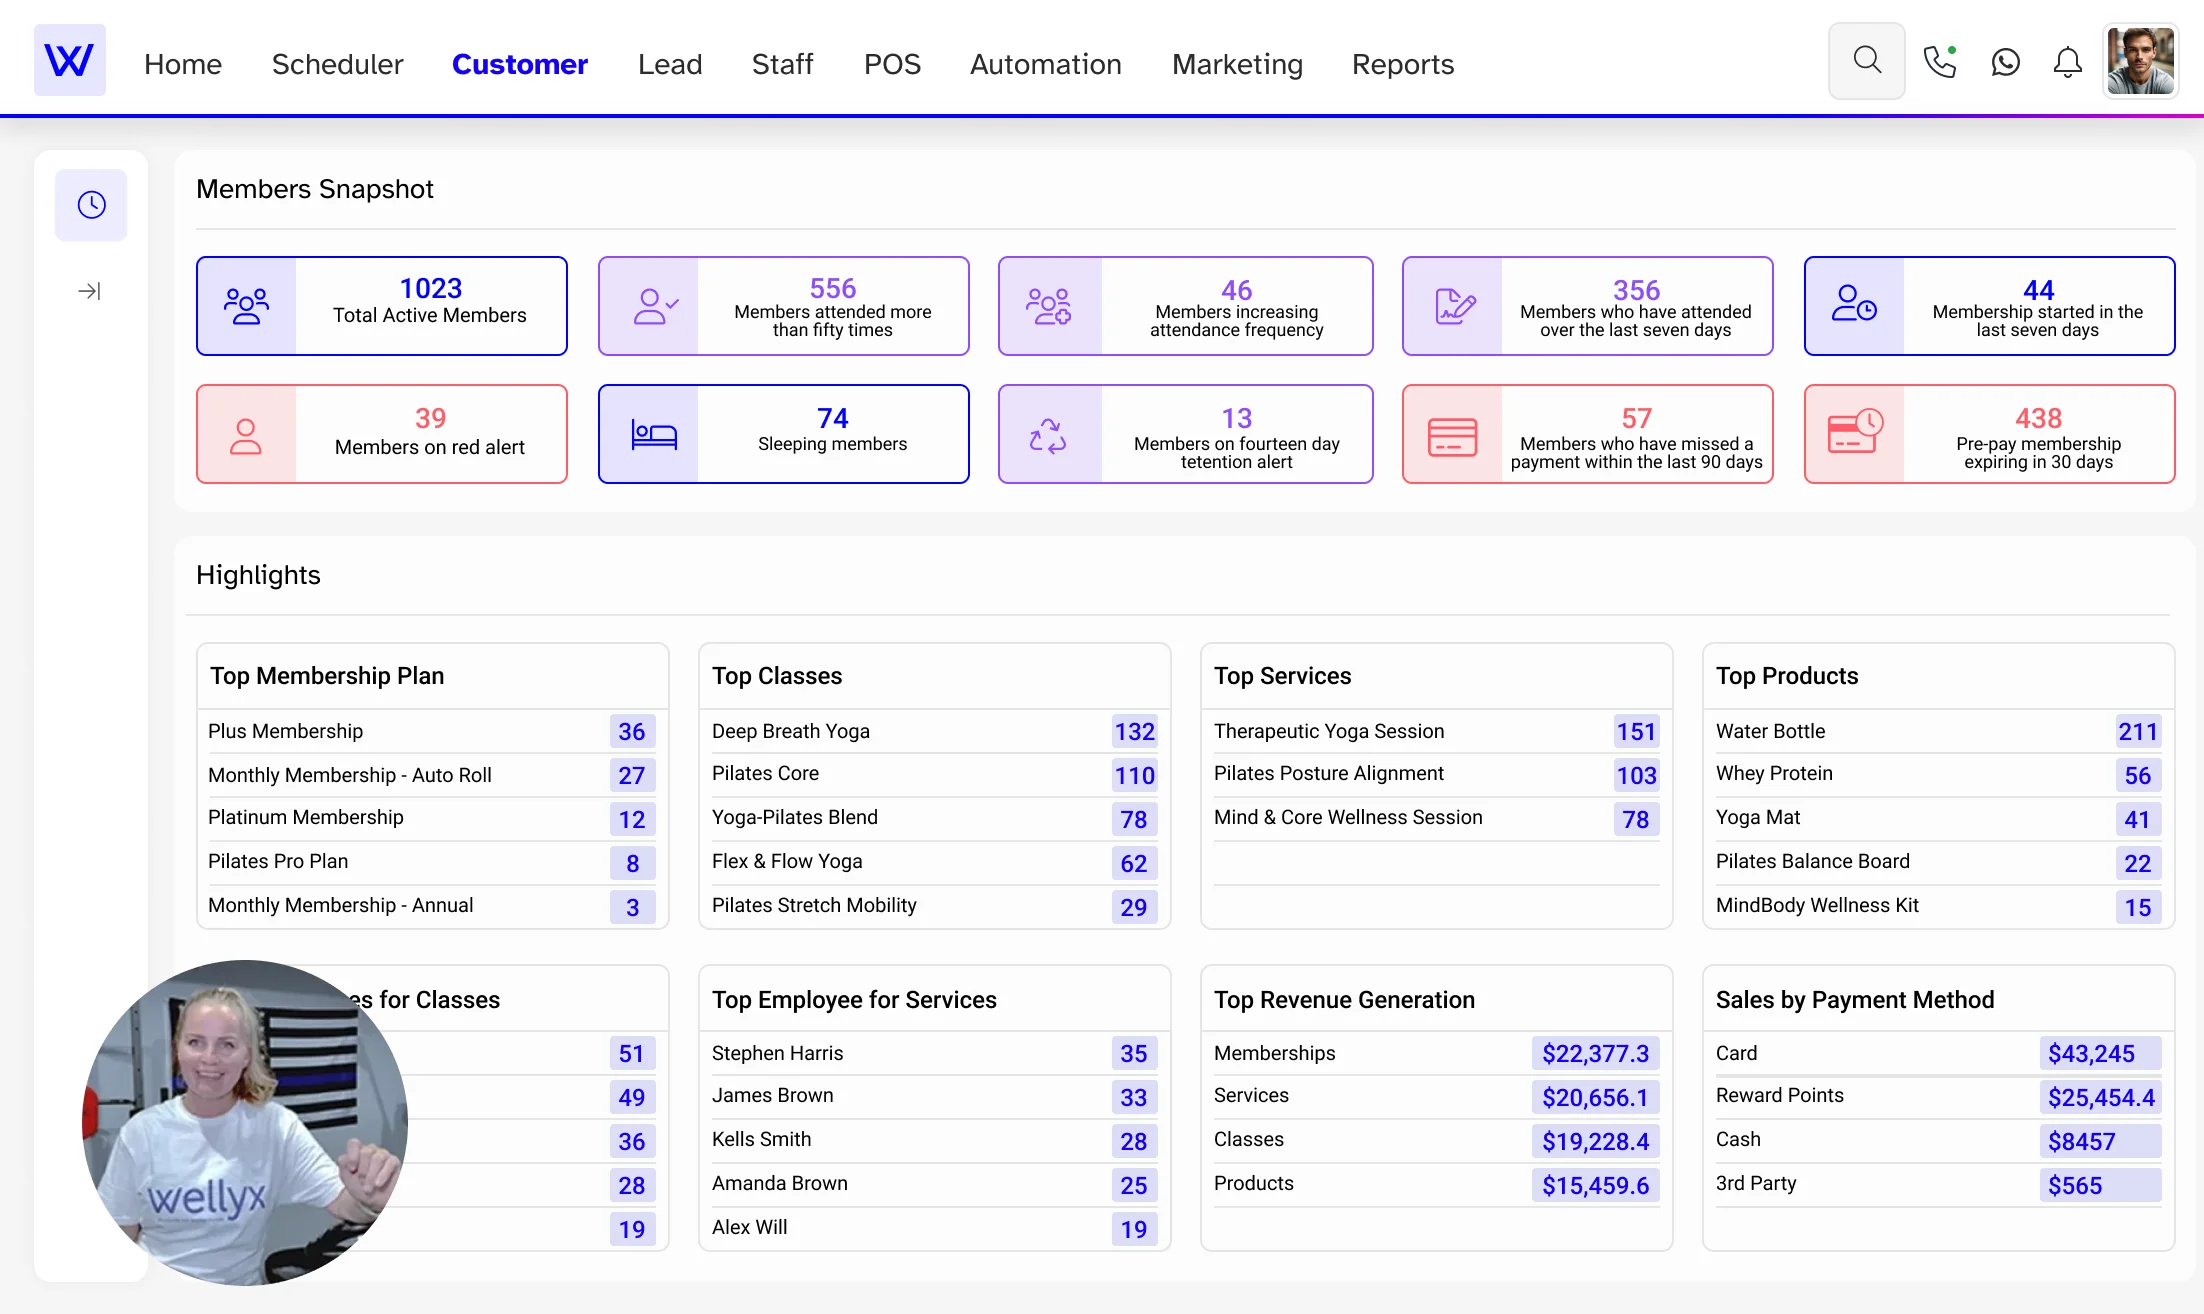Click the Wellyx logo icon
This screenshot has width=2204, height=1314.
pyautogui.click(x=69, y=60)
